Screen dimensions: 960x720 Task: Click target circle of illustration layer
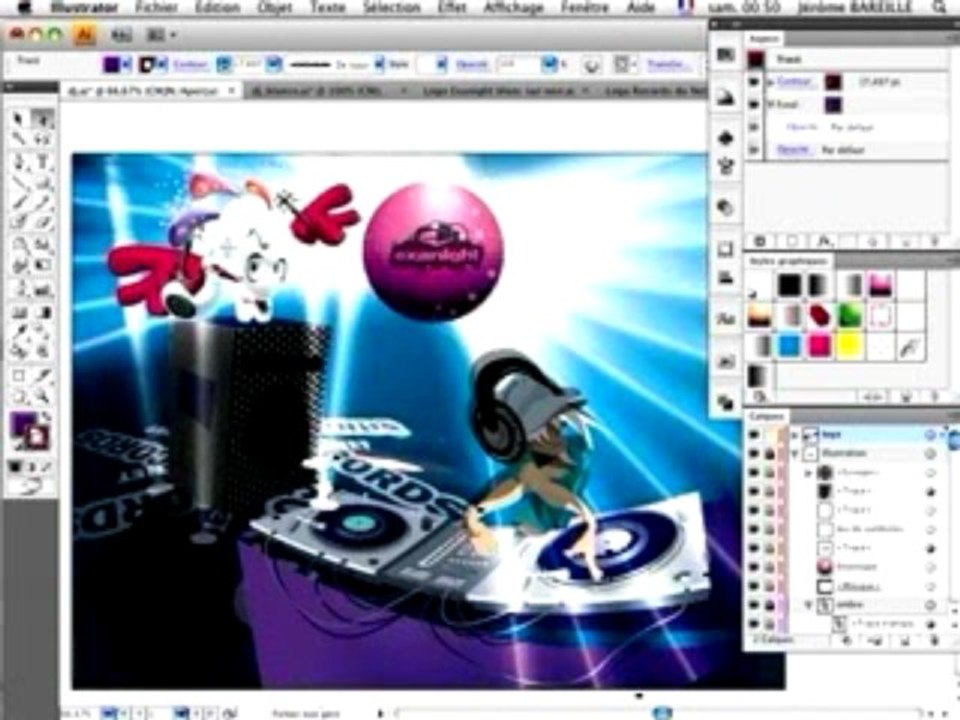coord(930,454)
